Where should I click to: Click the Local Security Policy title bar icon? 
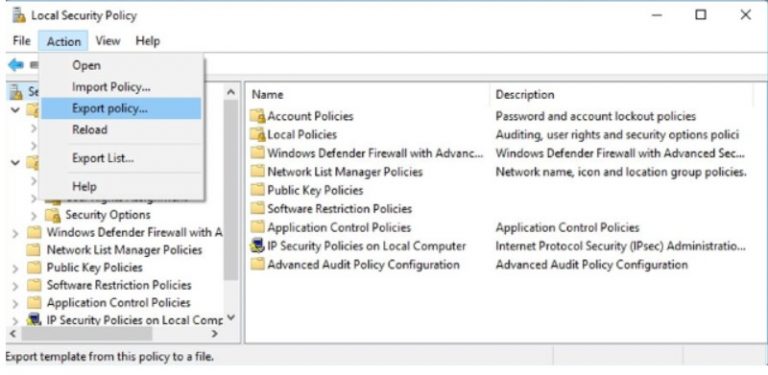19,16
